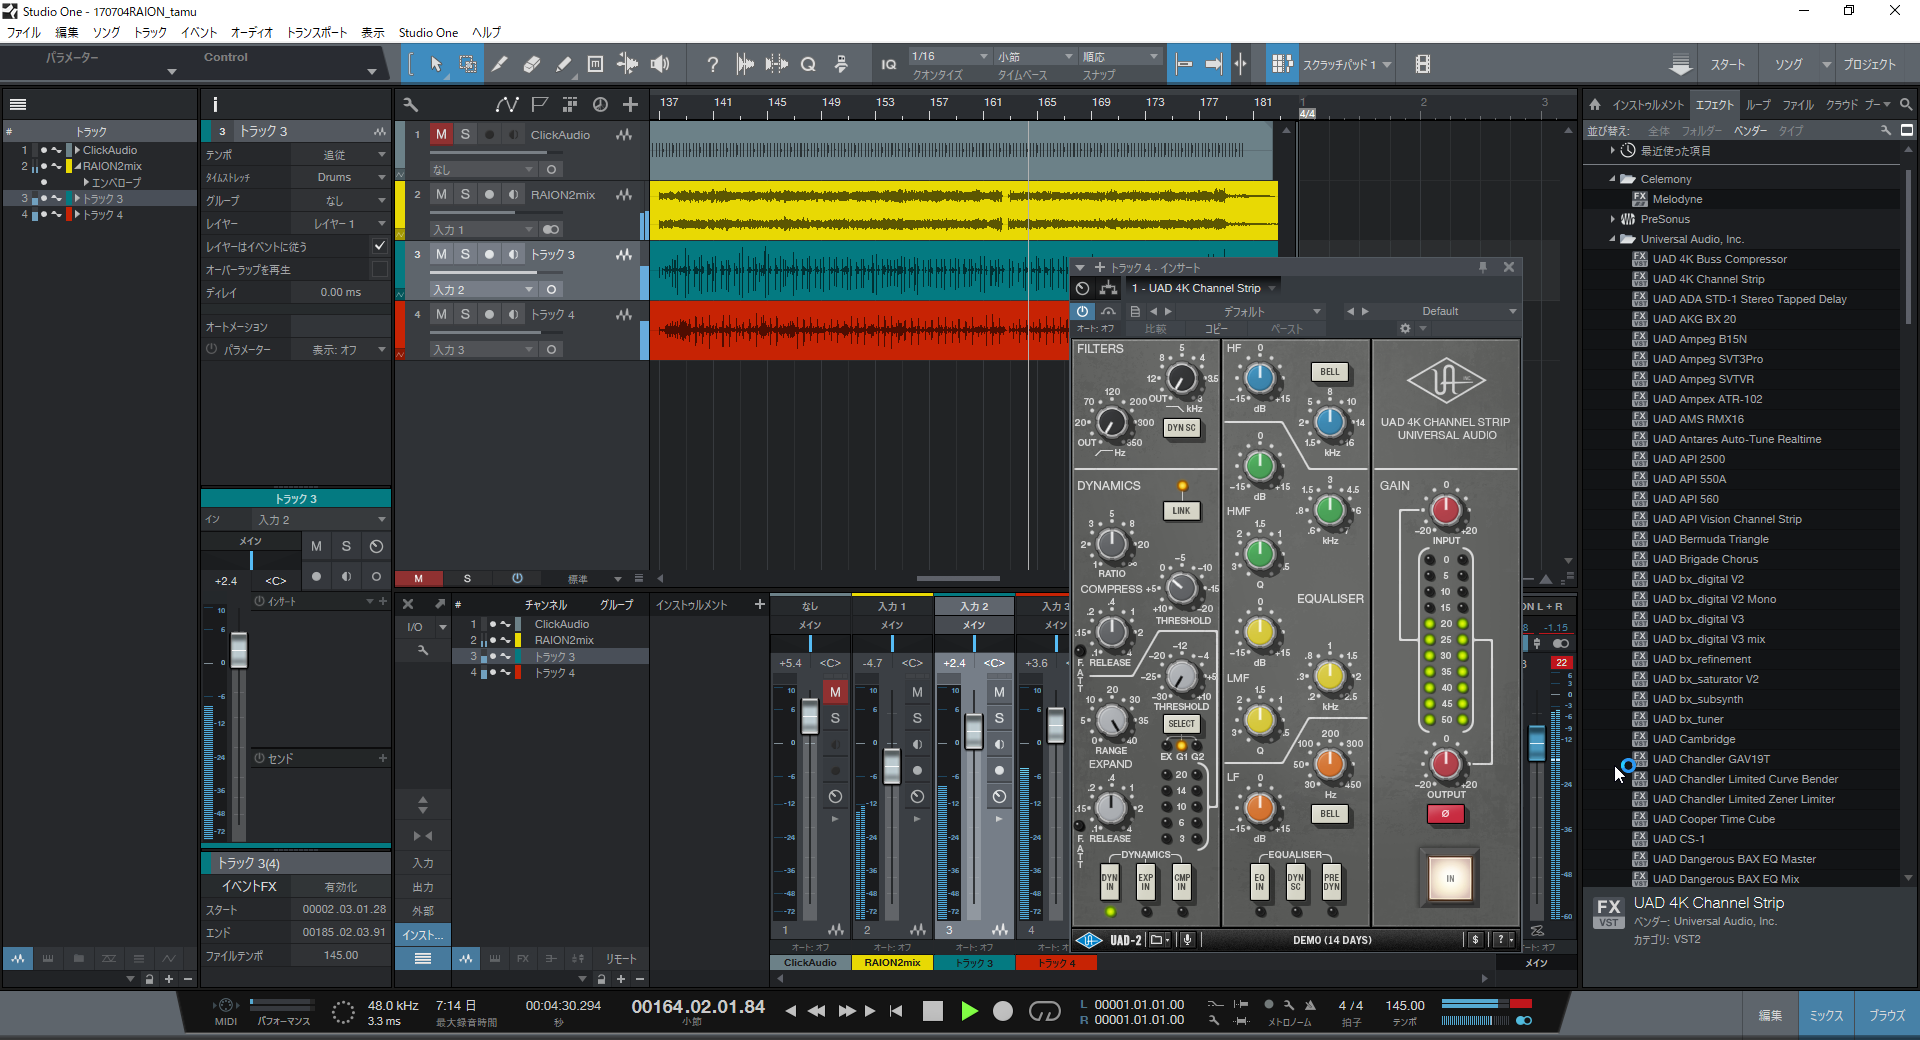Toggle レイヤーはイベントに従う checkbox
Image resolution: width=1920 pixels, height=1040 pixels.
click(379, 246)
